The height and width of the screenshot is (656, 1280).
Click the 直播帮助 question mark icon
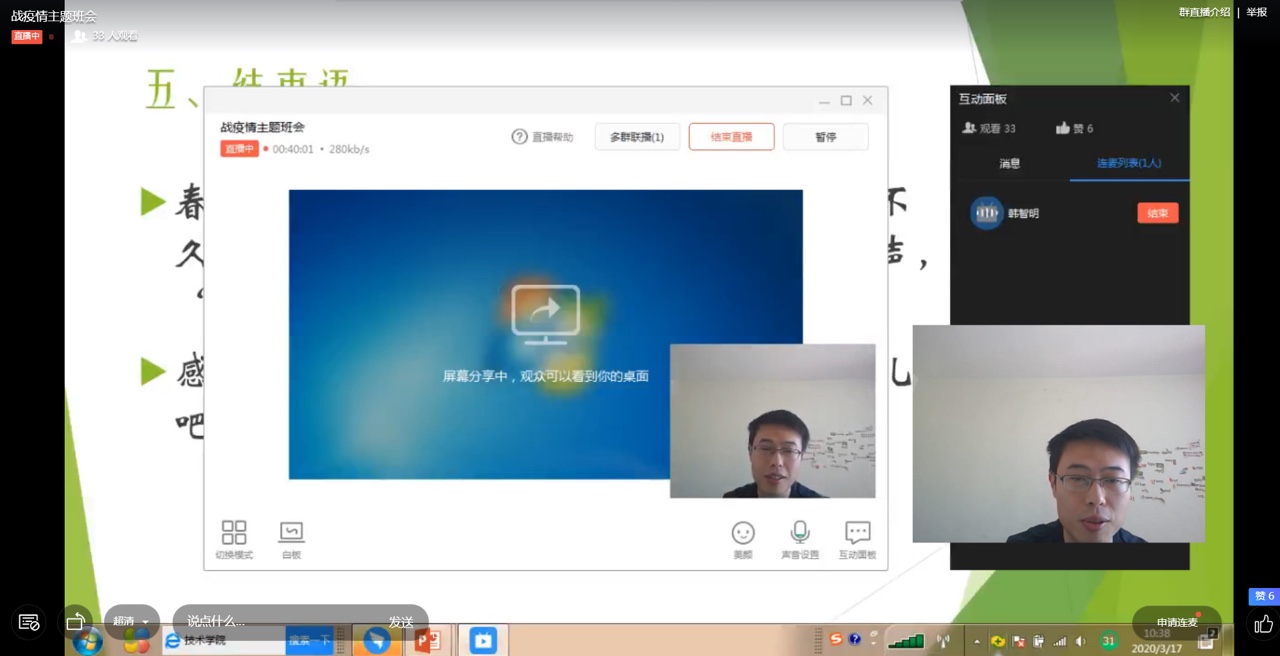(x=519, y=137)
